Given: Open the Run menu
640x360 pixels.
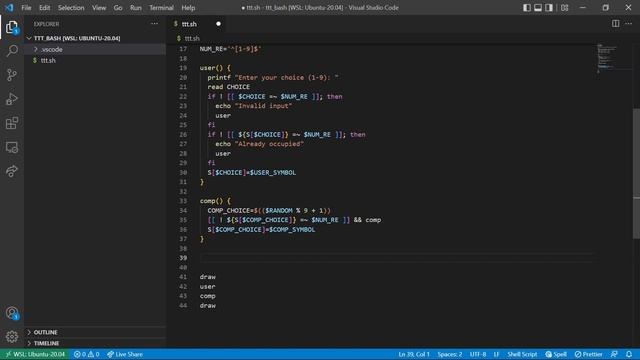Looking at the screenshot, I should [136, 8].
